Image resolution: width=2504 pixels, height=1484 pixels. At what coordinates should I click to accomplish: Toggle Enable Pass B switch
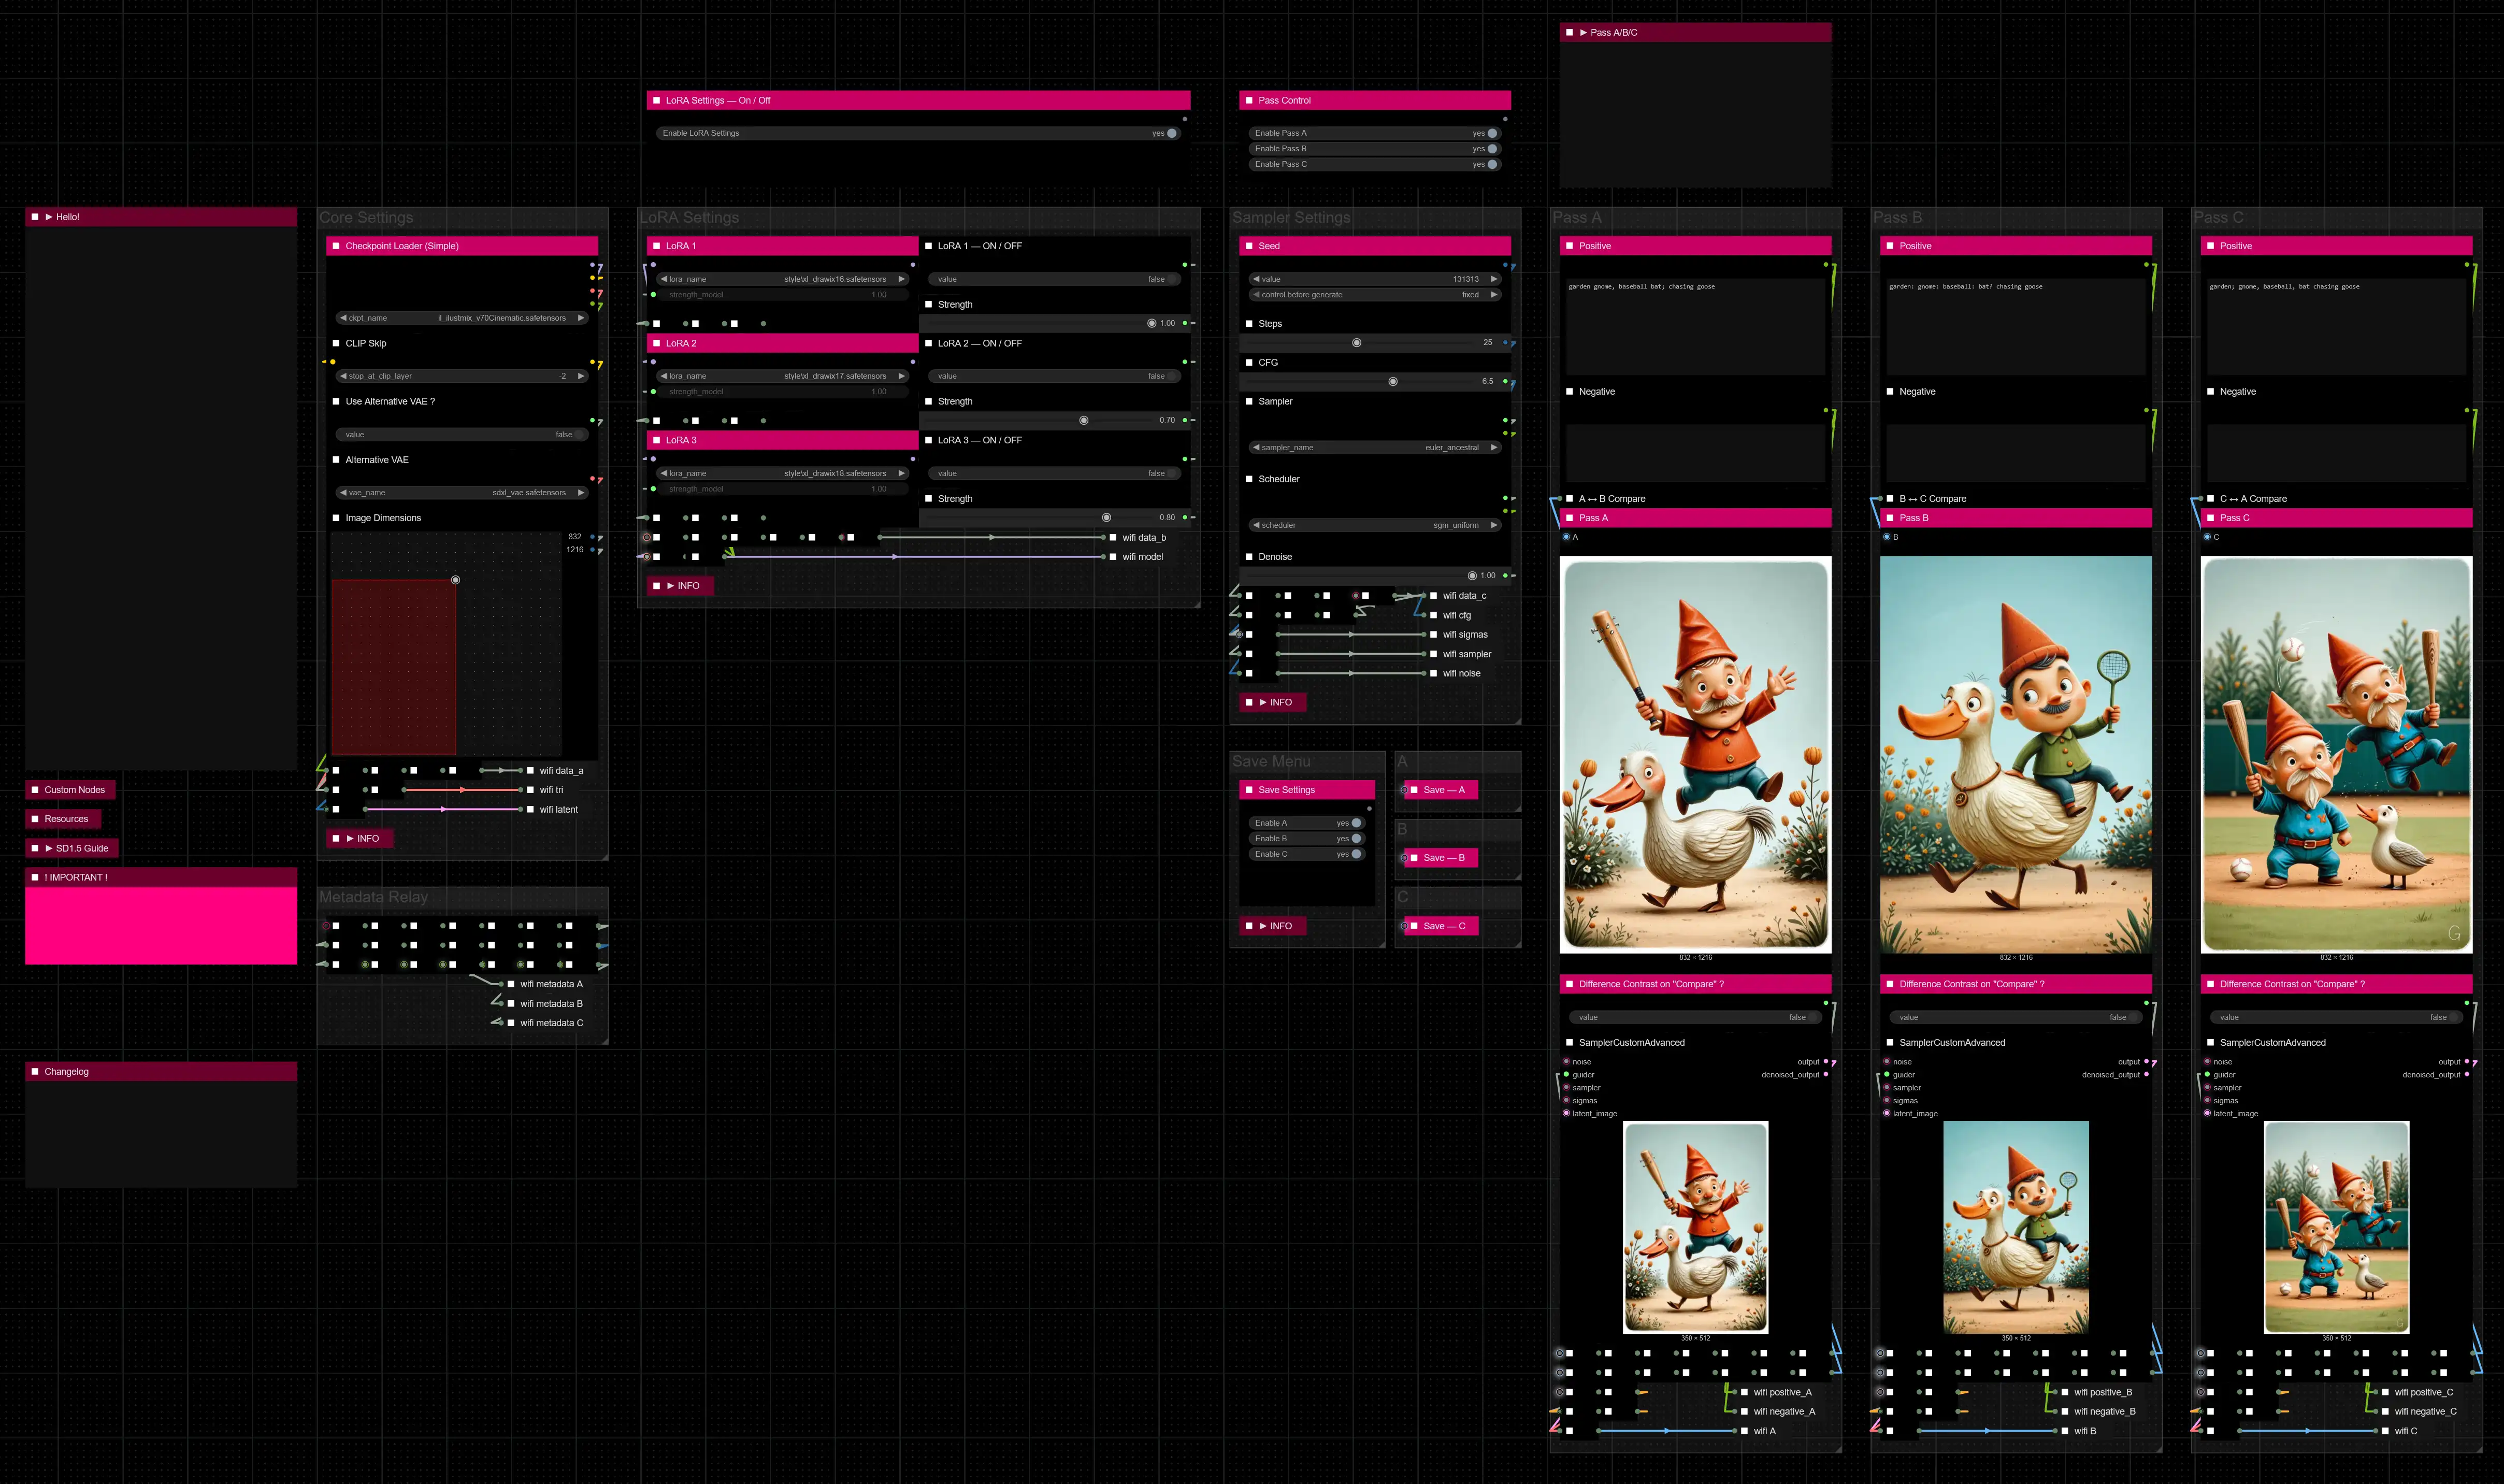point(1491,149)
